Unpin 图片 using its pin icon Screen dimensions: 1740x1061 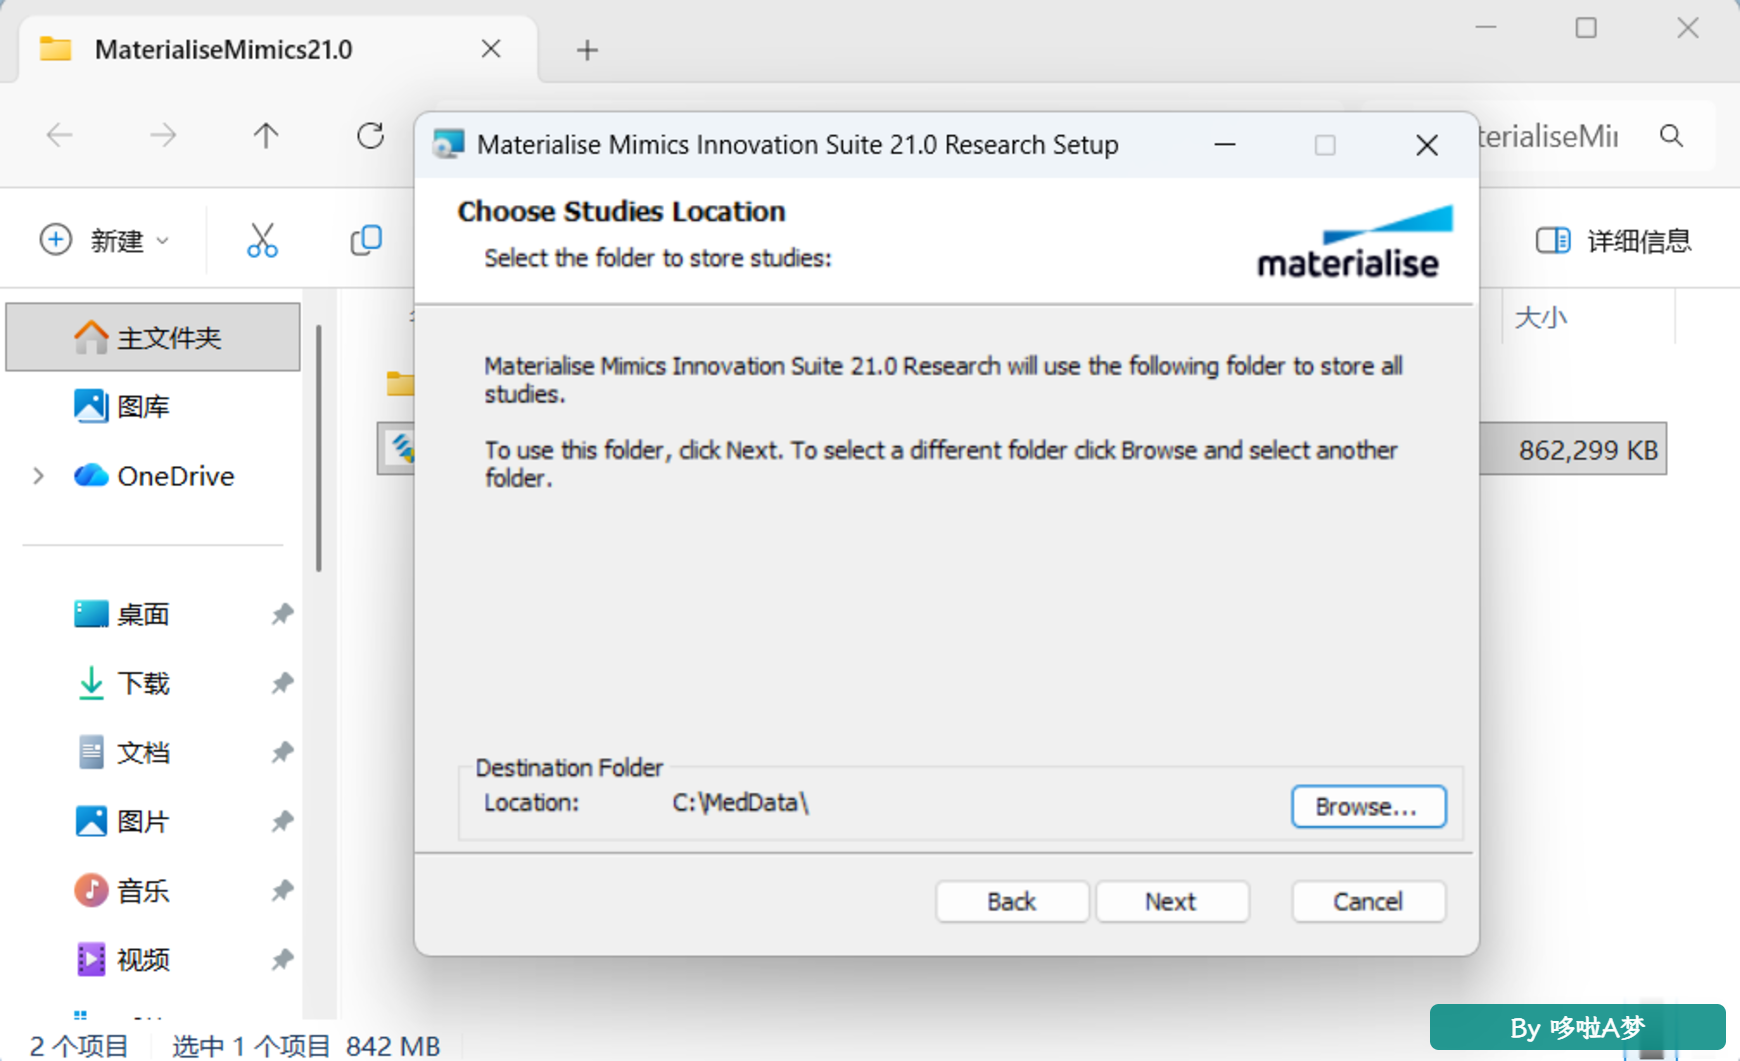tap(282, 821)
